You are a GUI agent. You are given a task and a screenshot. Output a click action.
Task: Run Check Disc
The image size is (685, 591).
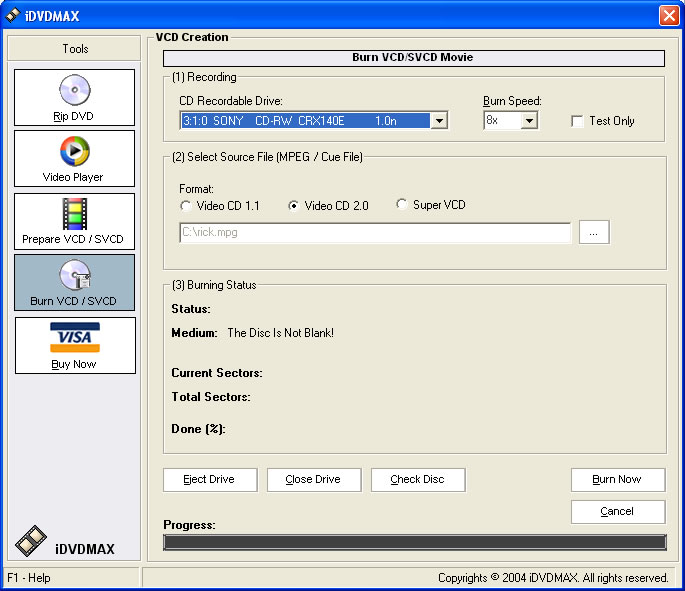[x=418, y=480]
